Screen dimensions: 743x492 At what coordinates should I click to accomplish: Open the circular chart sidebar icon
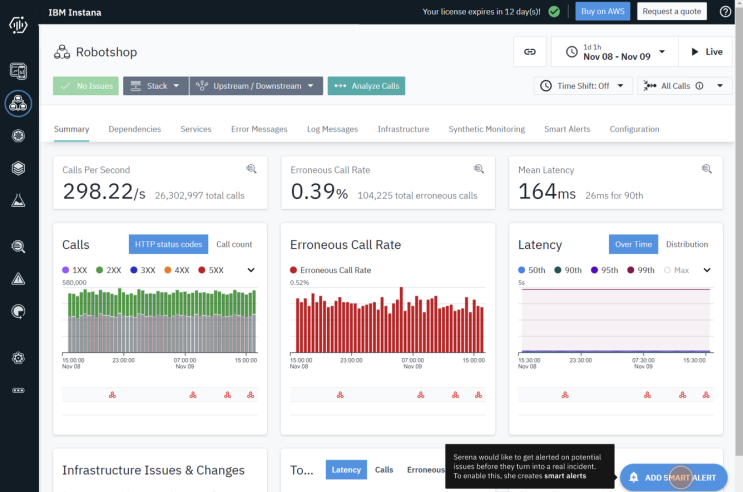18,311
